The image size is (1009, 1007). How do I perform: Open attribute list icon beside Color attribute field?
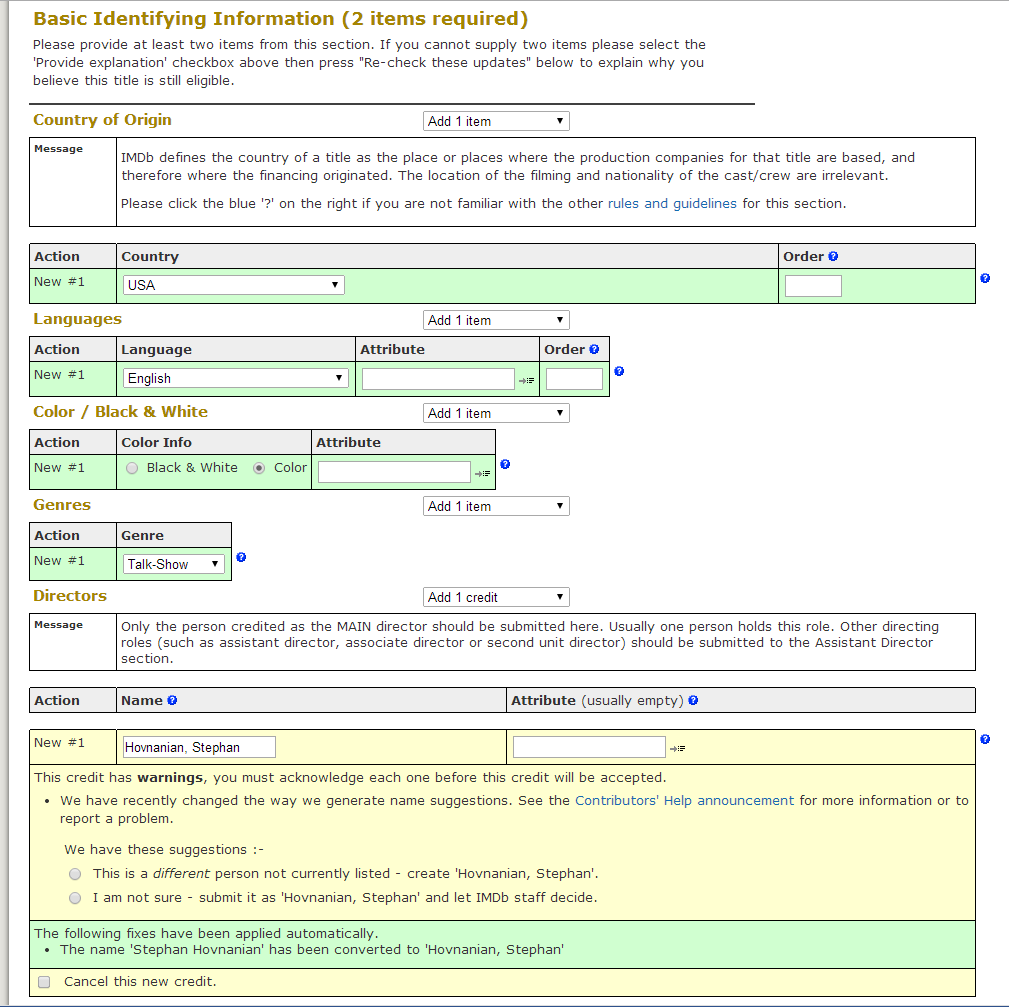[x=482, y=473]
